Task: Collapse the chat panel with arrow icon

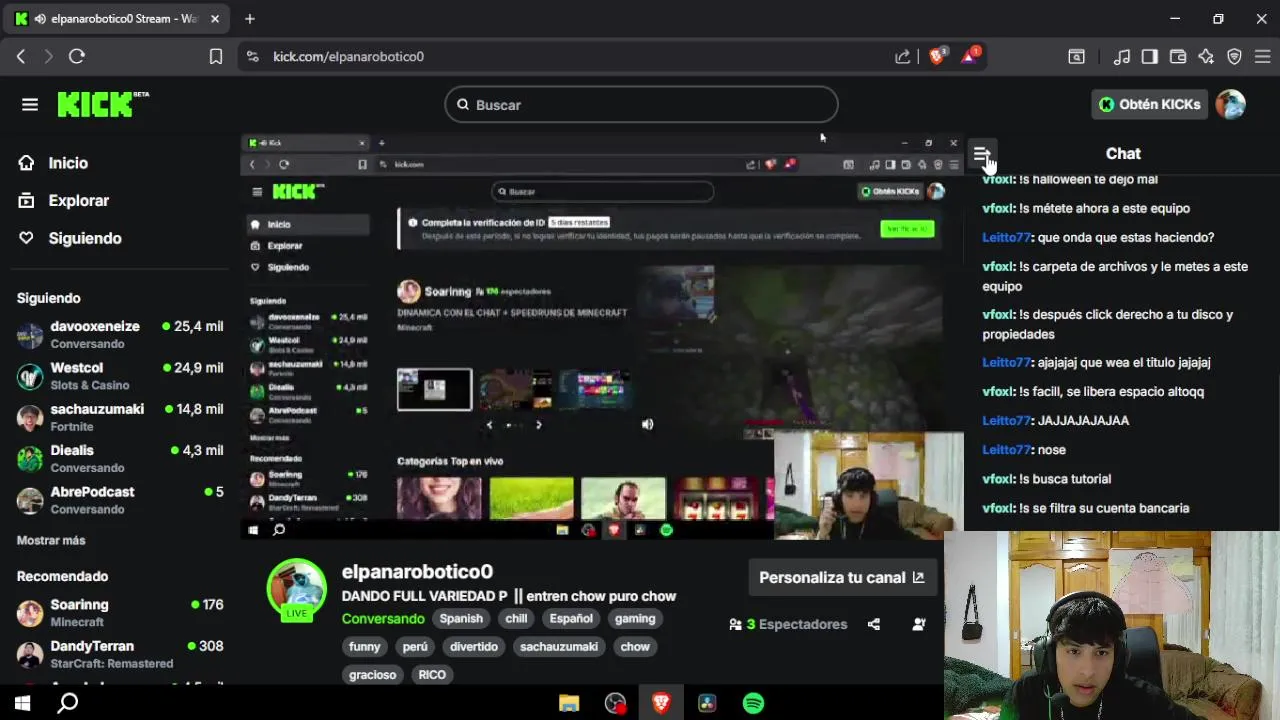Action: (x=982, y=154)
